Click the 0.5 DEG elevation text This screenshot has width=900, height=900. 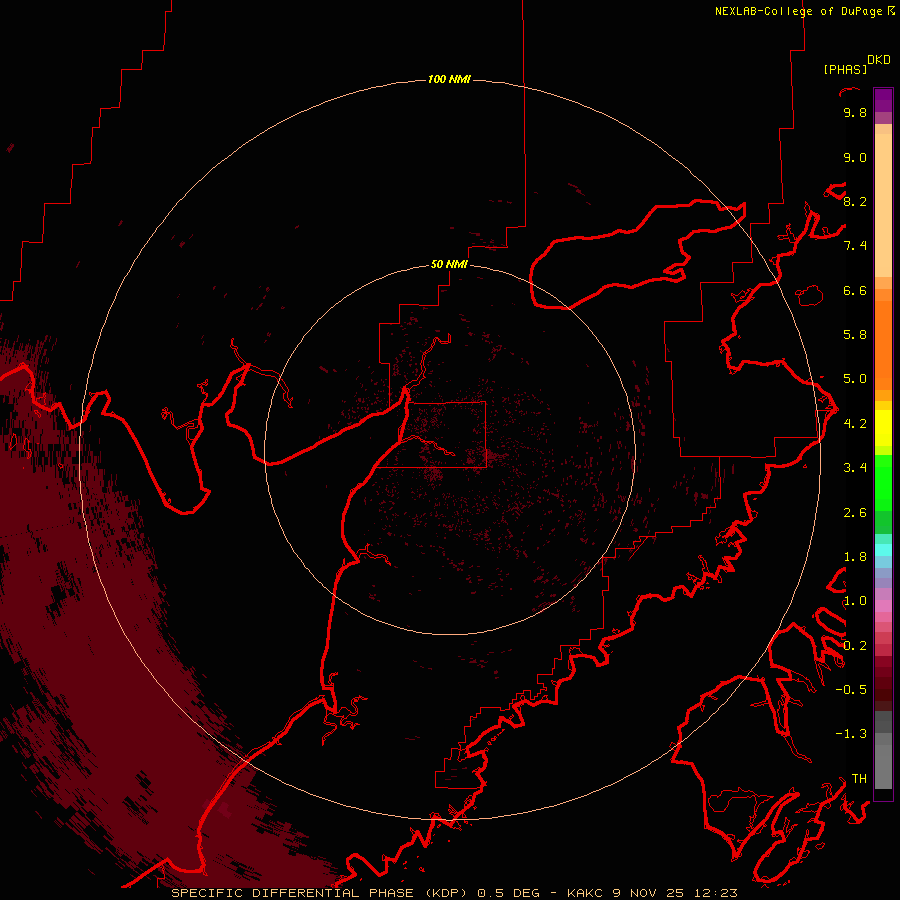click(509, 893)
